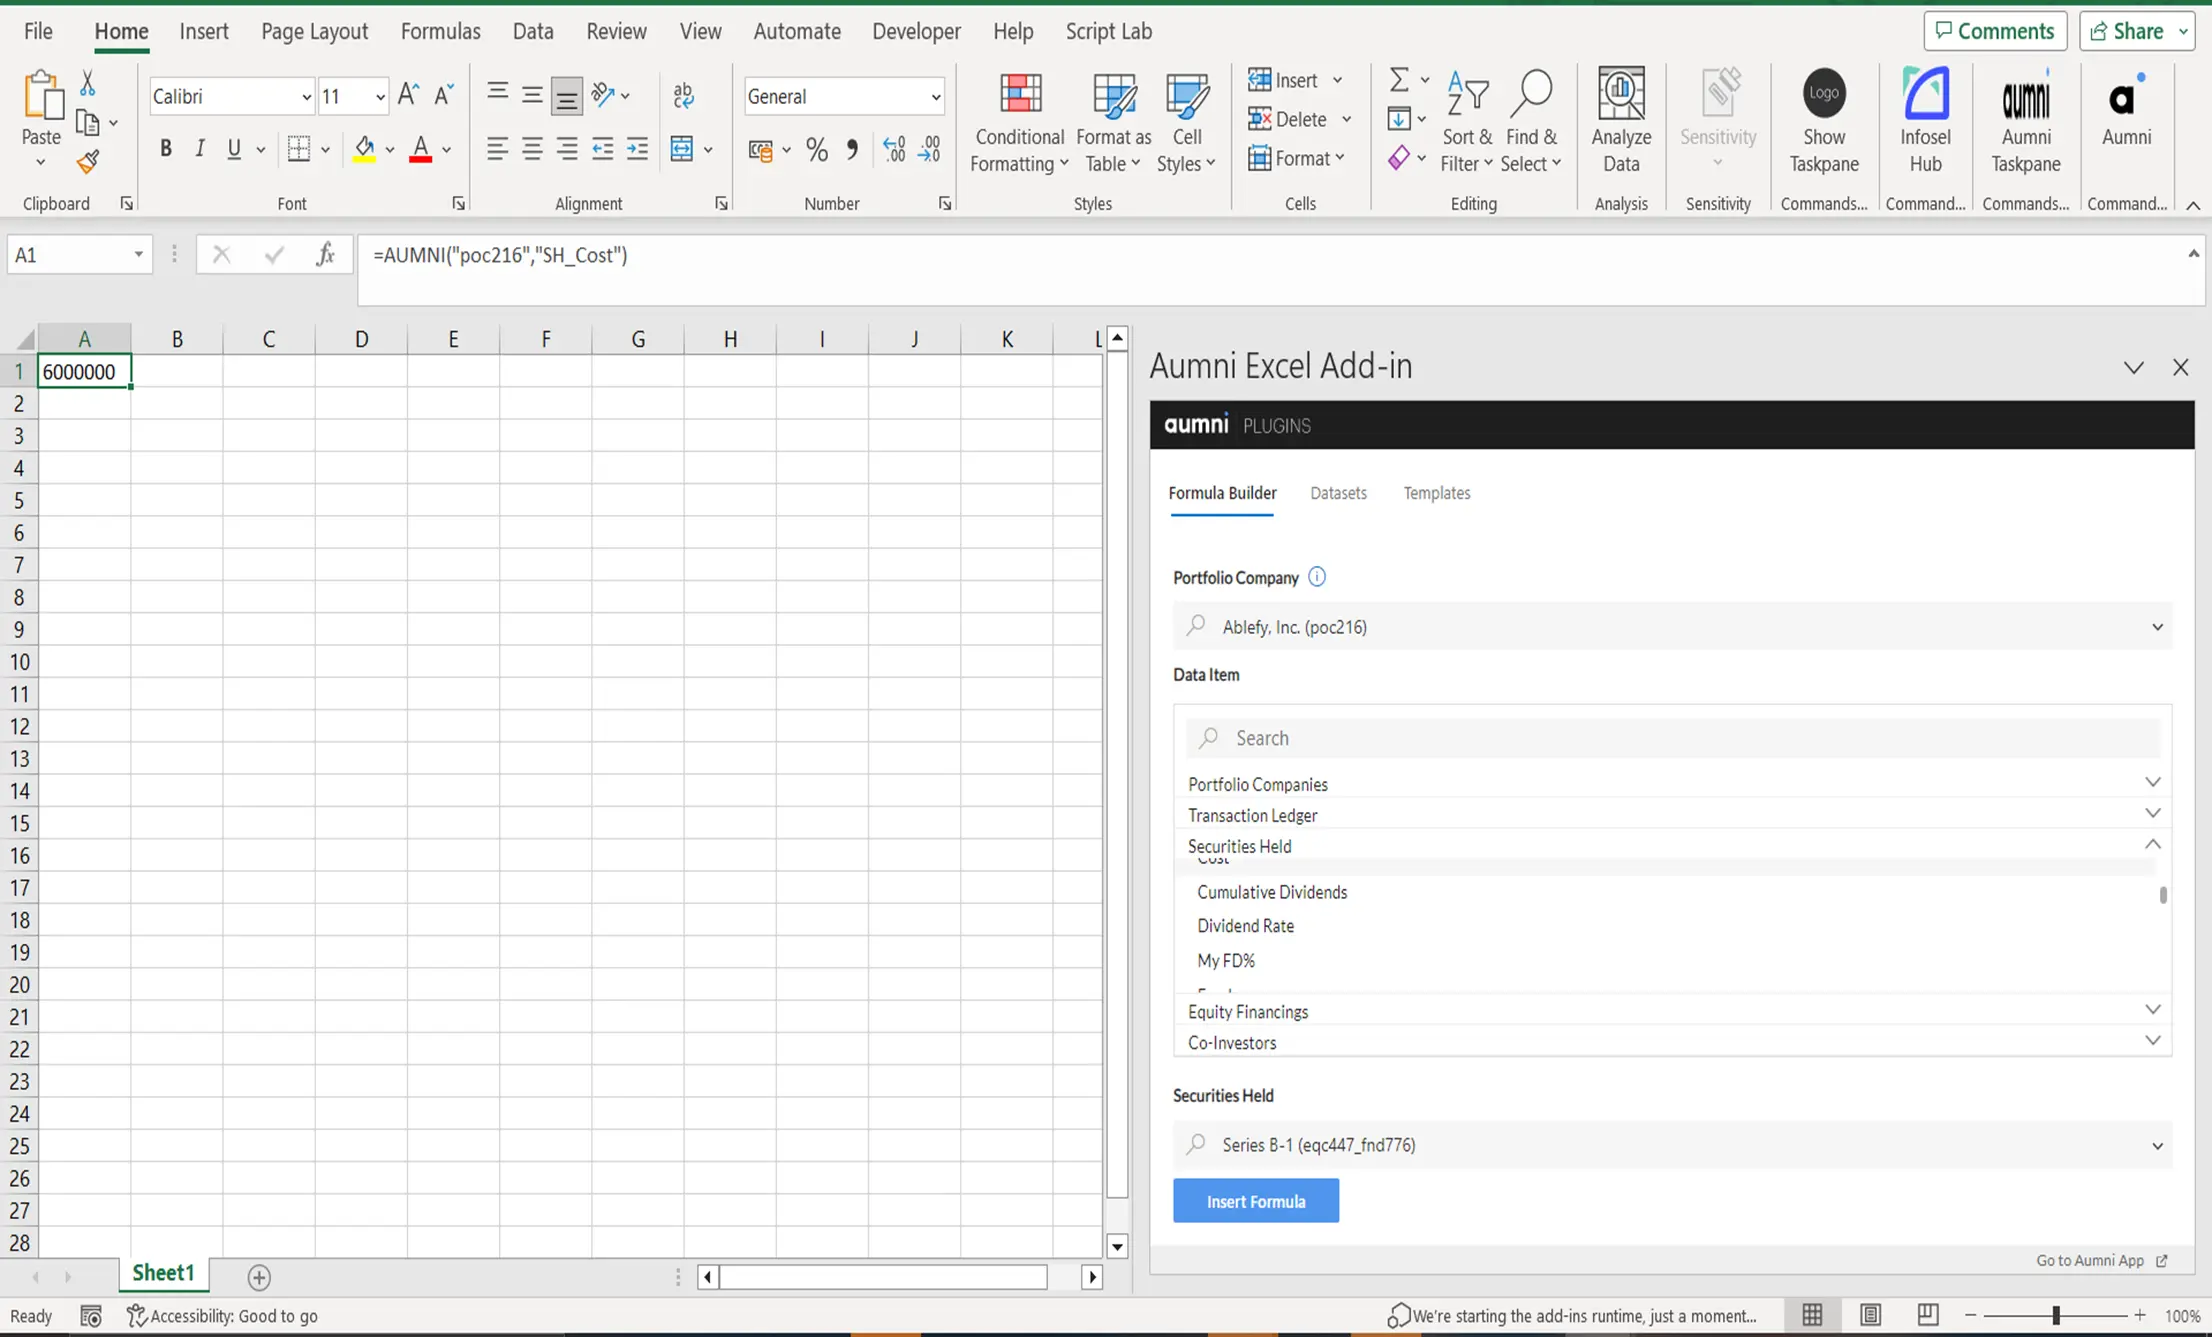The image size is (2212, 1337).
Task: Open Conditional Formatting menu
Action: point(1019,122)
